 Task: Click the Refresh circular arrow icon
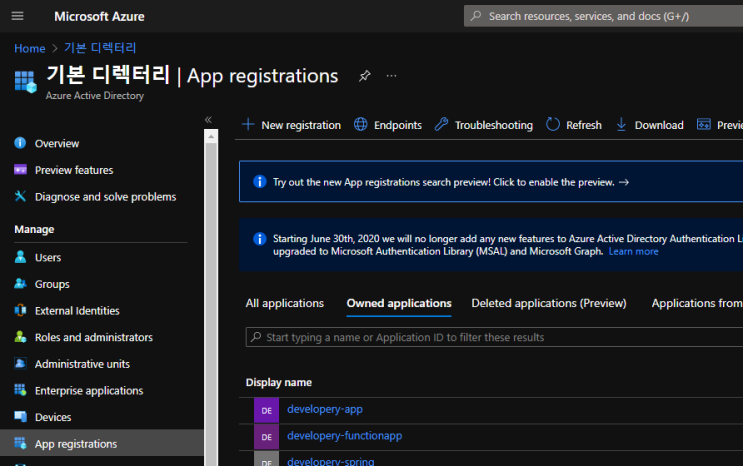(x=553, y=124)
